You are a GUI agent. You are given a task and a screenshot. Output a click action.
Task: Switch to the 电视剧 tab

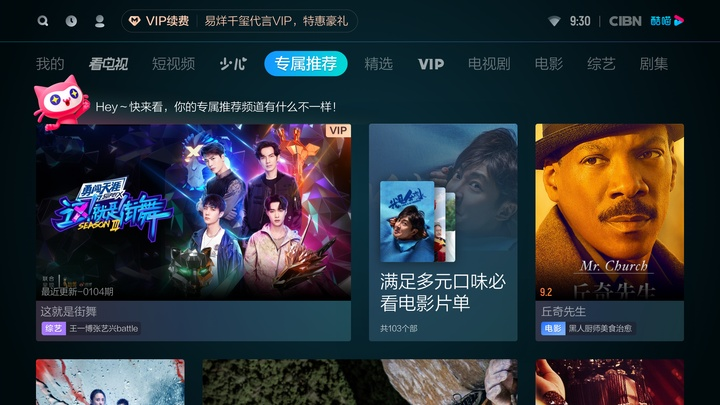point(489,64)
